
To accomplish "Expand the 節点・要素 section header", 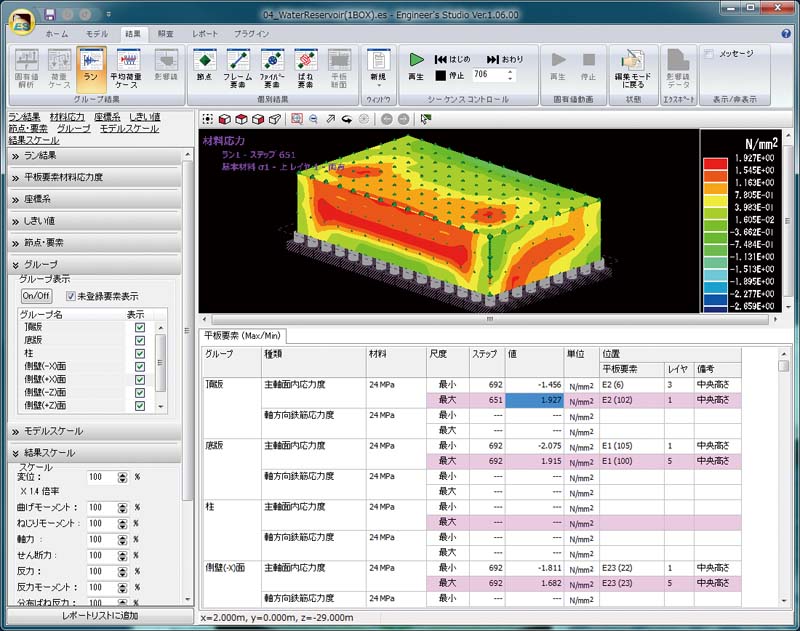I will pyautogui.click(x=95, y=243).
